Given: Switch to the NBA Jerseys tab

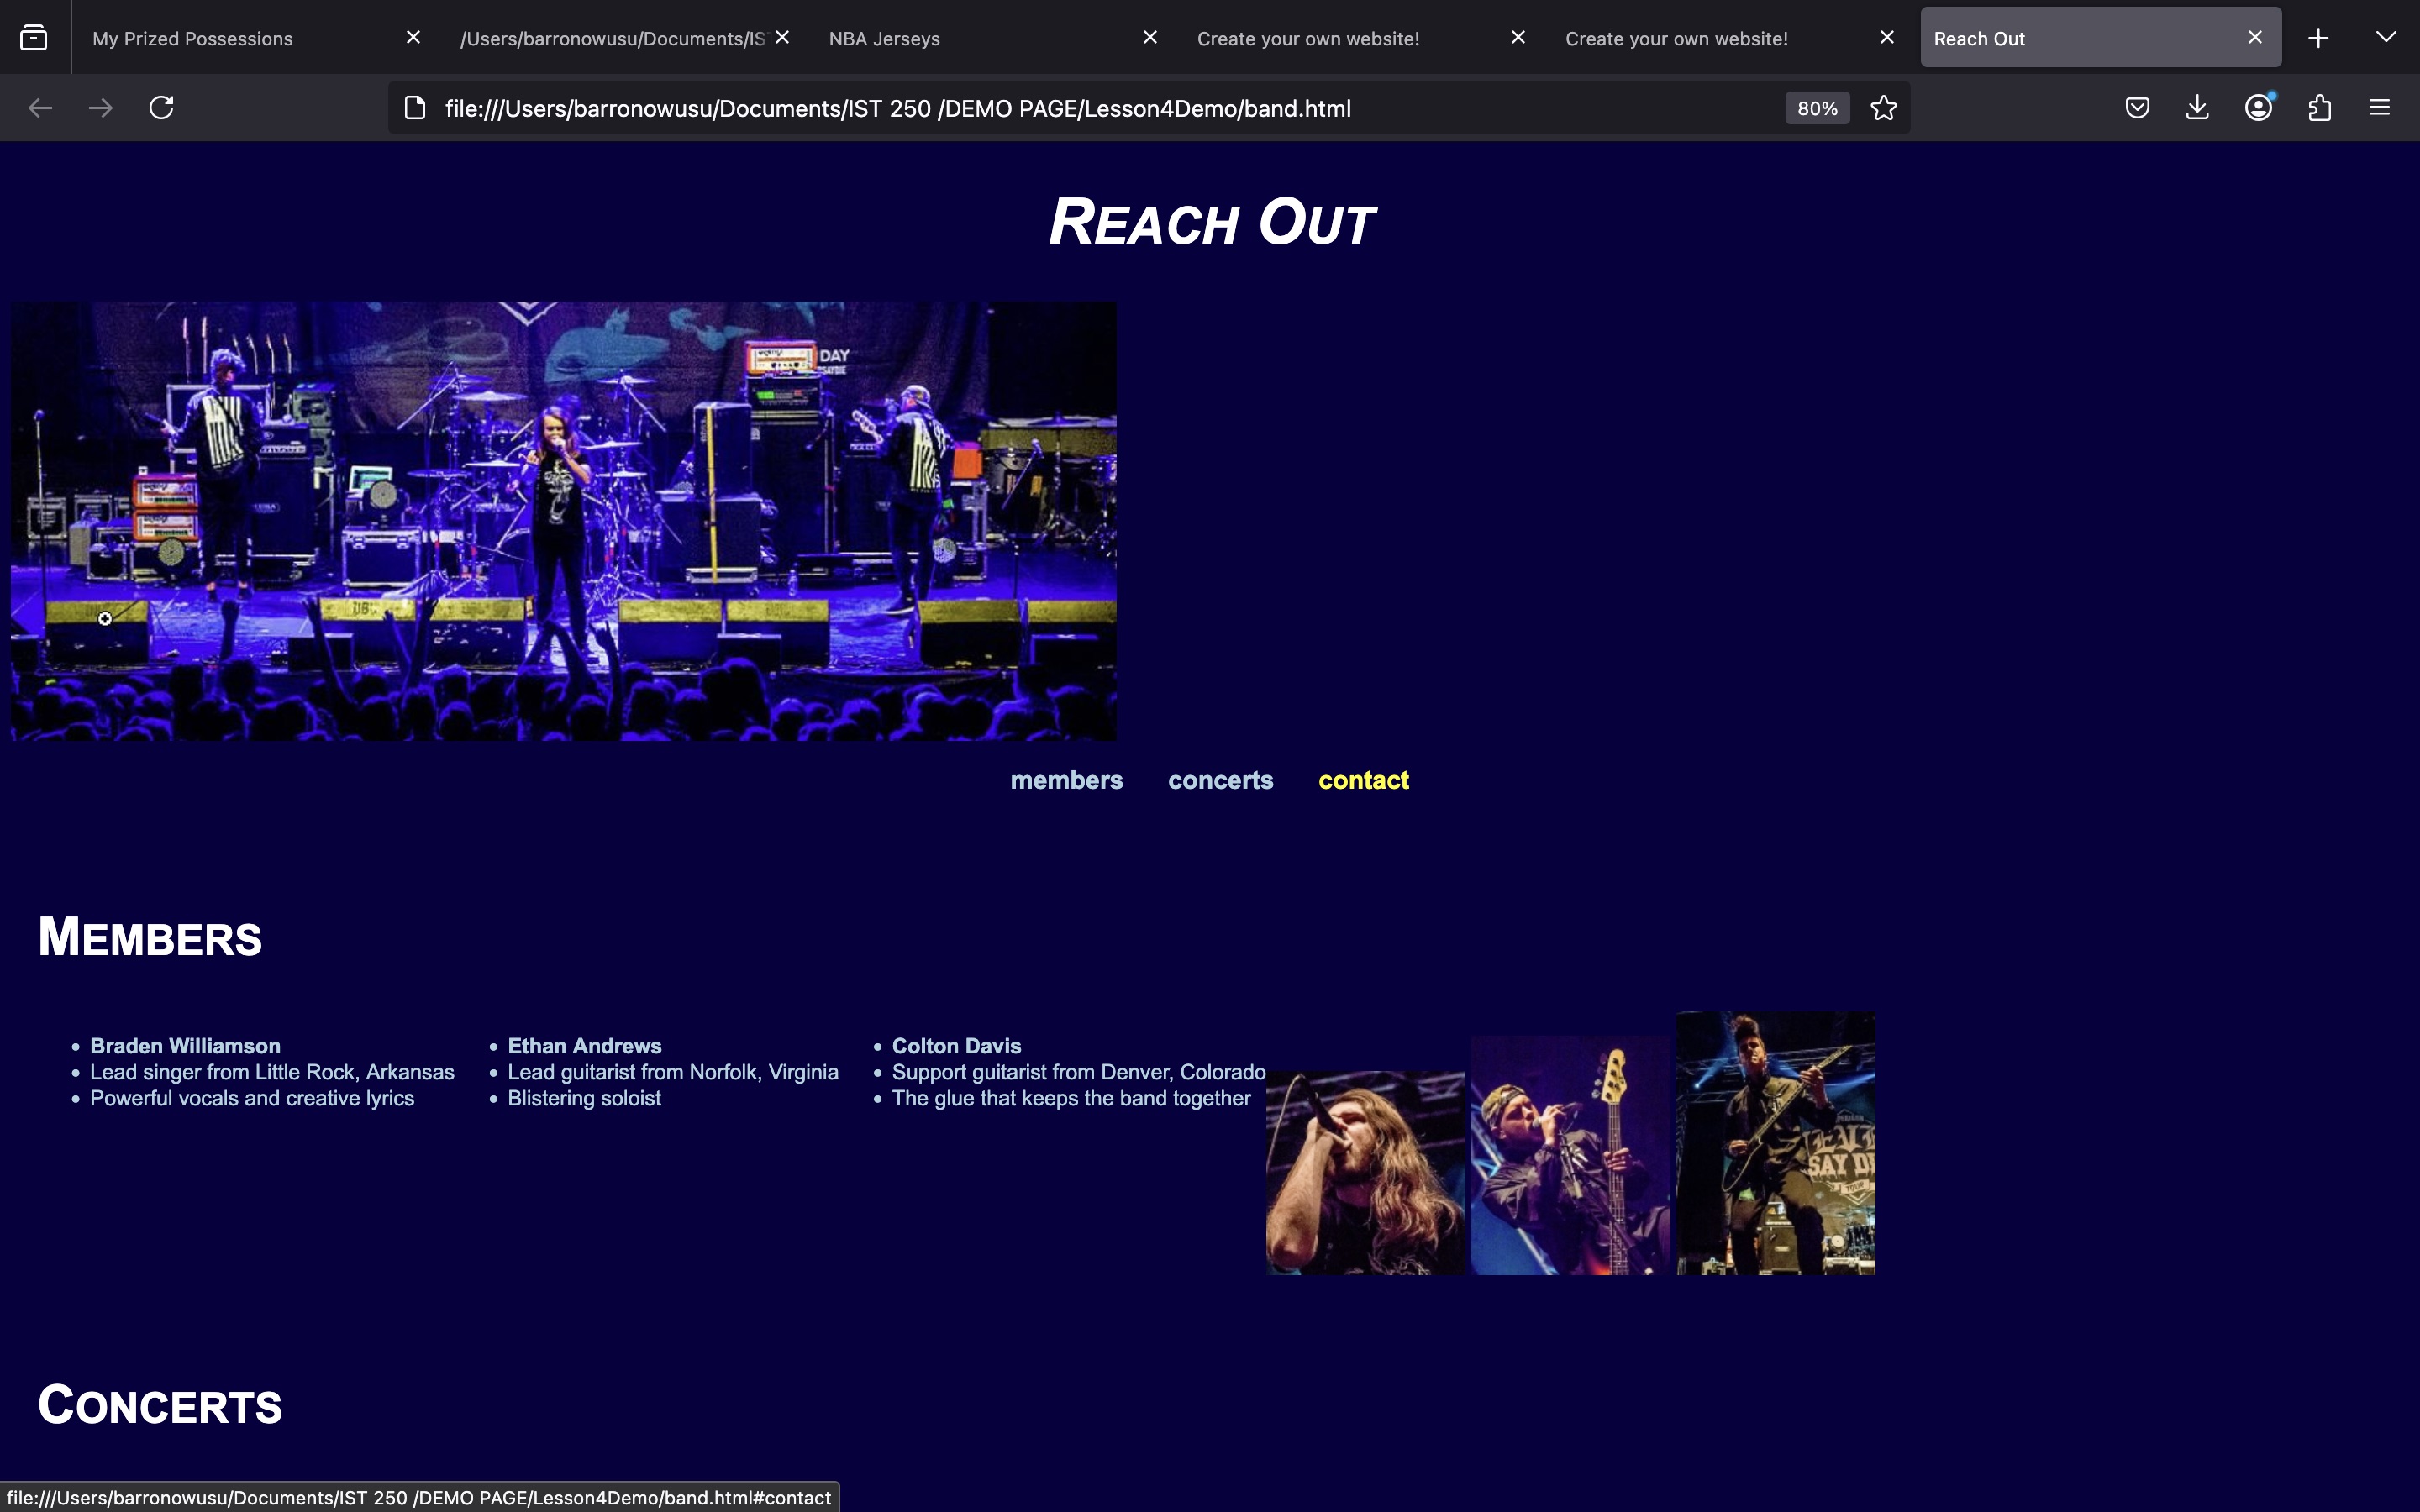Looking at the screenshot, I should (x=883, y=38).
